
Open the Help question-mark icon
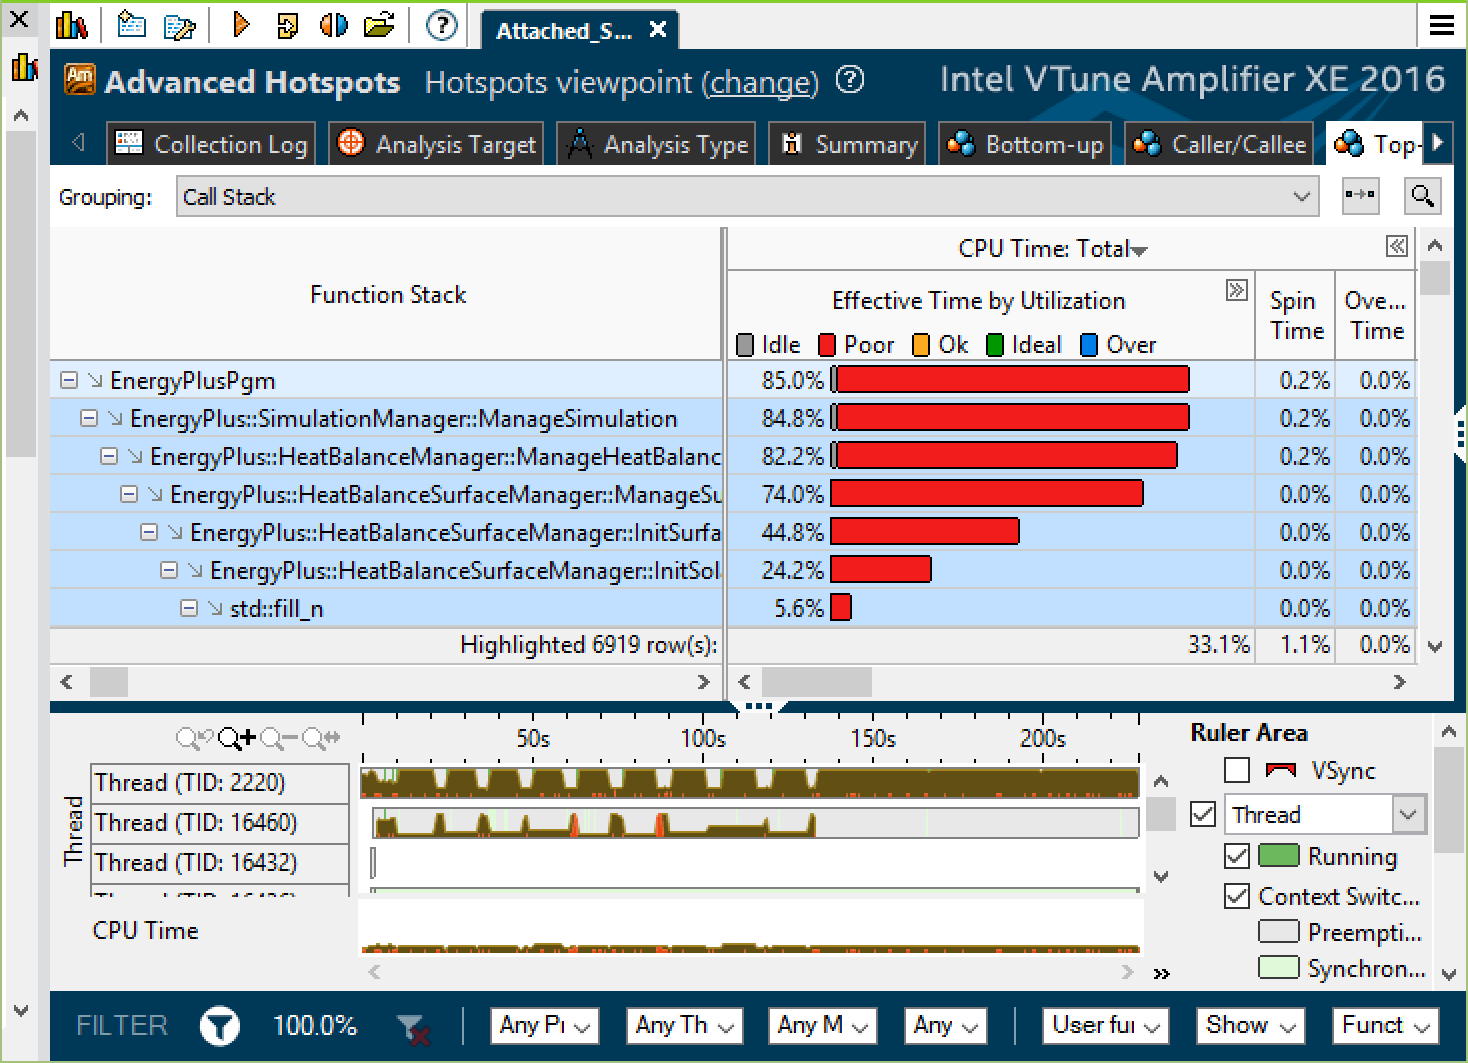pos(440,26)
